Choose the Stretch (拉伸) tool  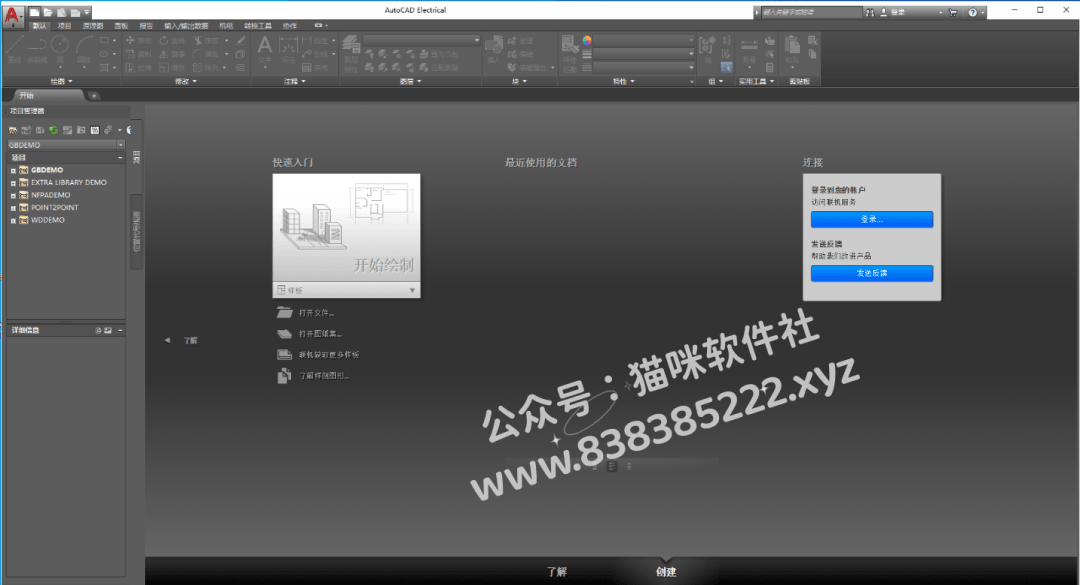click(138, 68)
